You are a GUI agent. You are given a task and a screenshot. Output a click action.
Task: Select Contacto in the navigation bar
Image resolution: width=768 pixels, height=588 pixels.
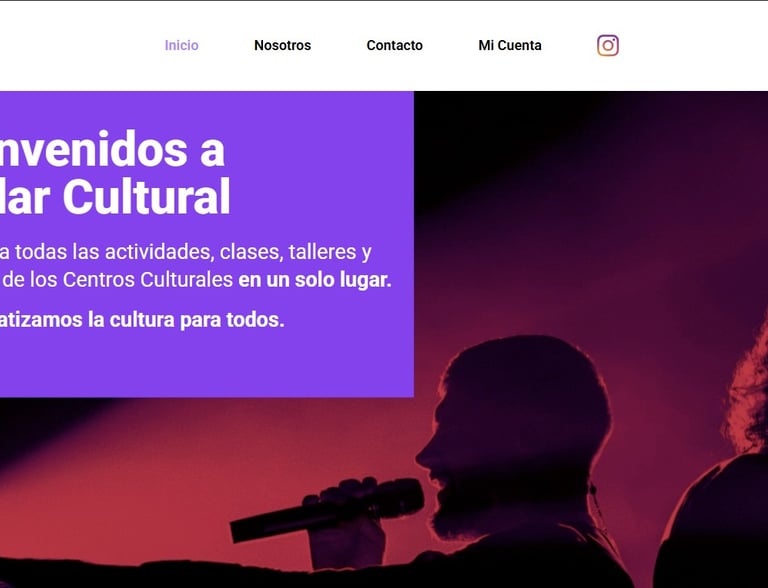[394, 46]
